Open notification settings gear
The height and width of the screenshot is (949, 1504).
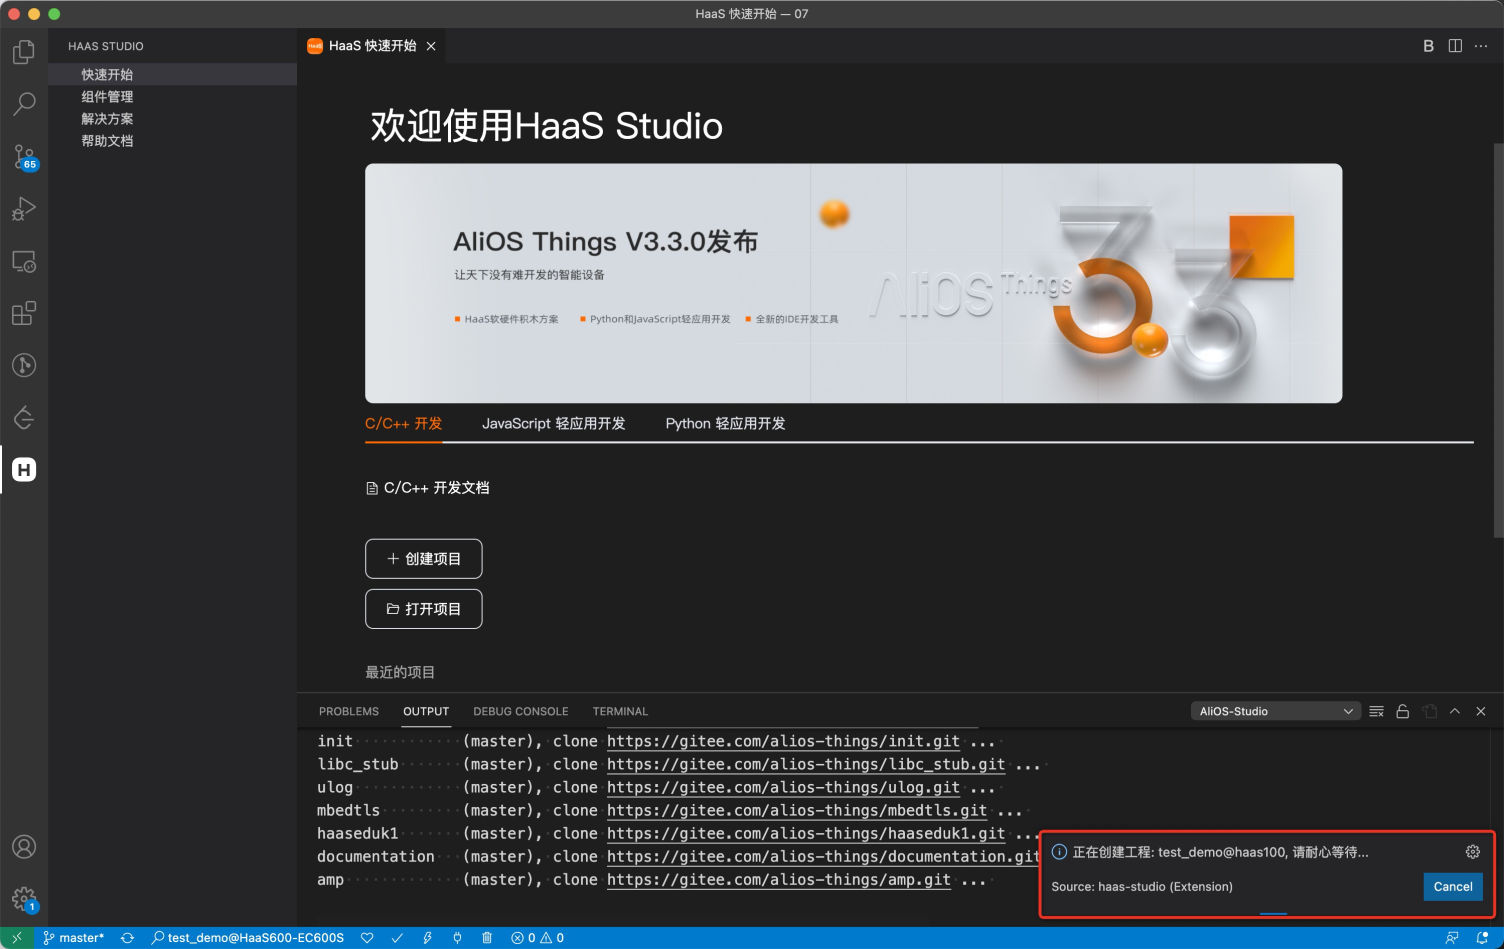1473,852
